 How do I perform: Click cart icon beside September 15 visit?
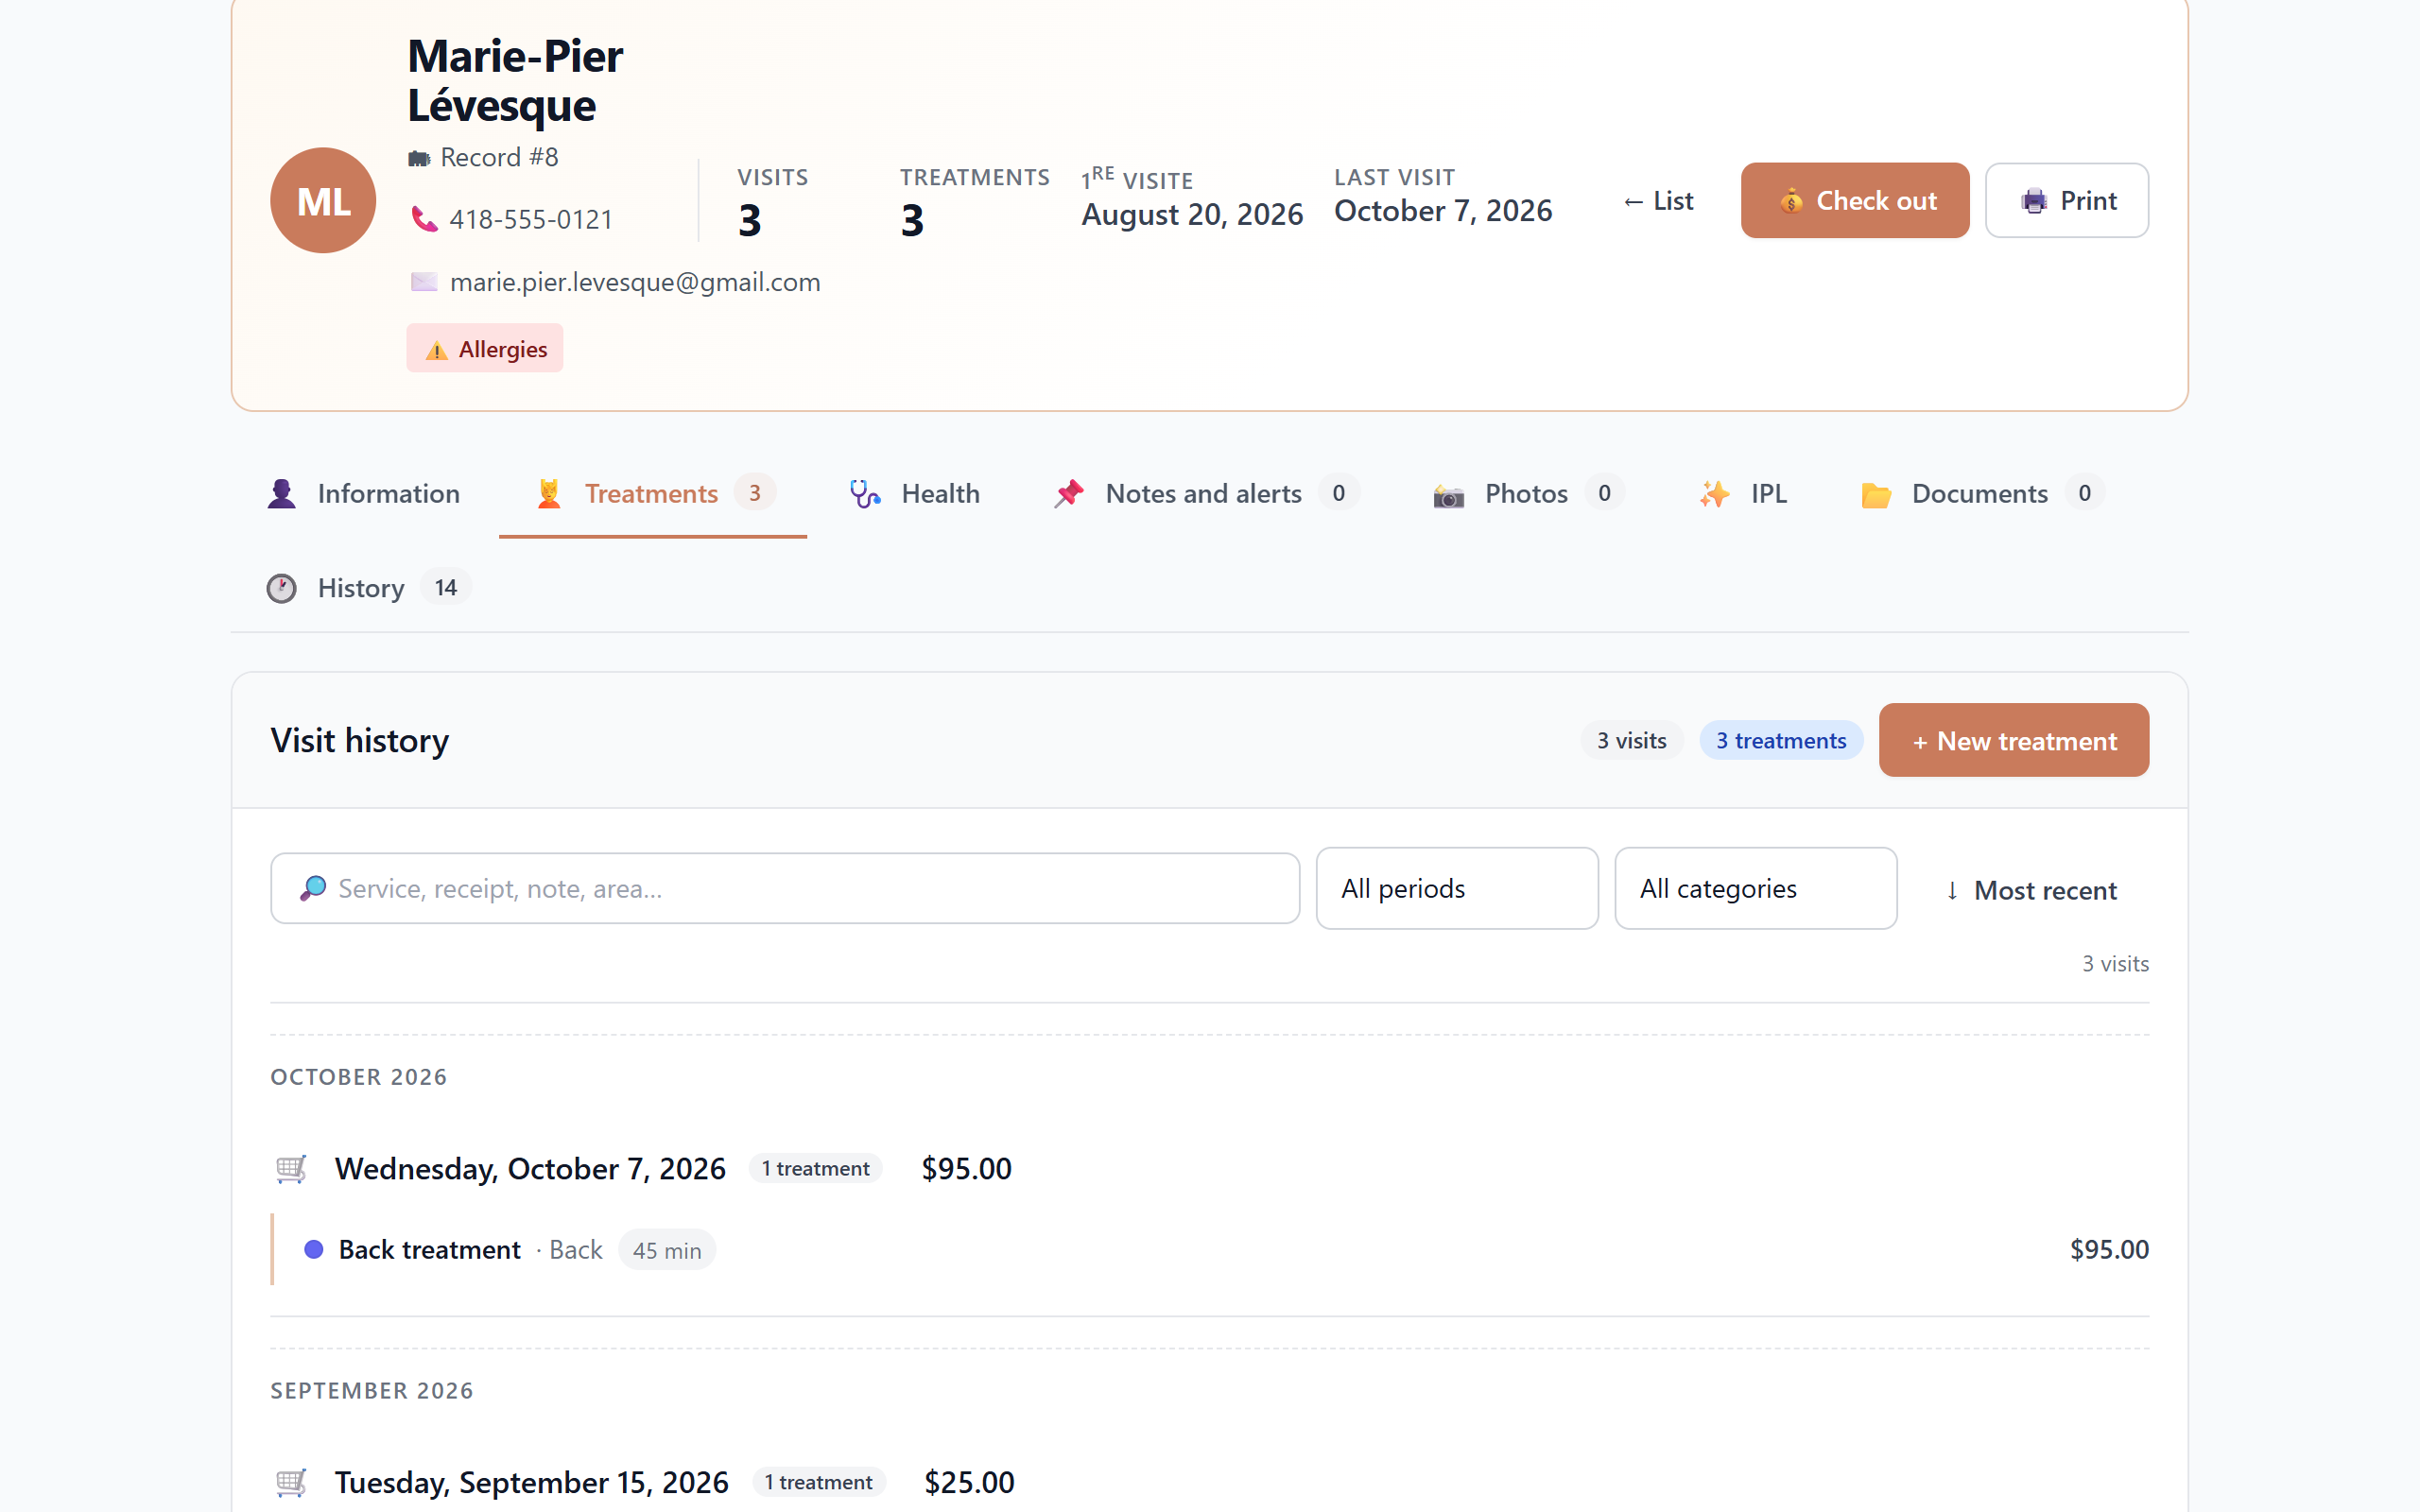click(x=291, y=1482)
